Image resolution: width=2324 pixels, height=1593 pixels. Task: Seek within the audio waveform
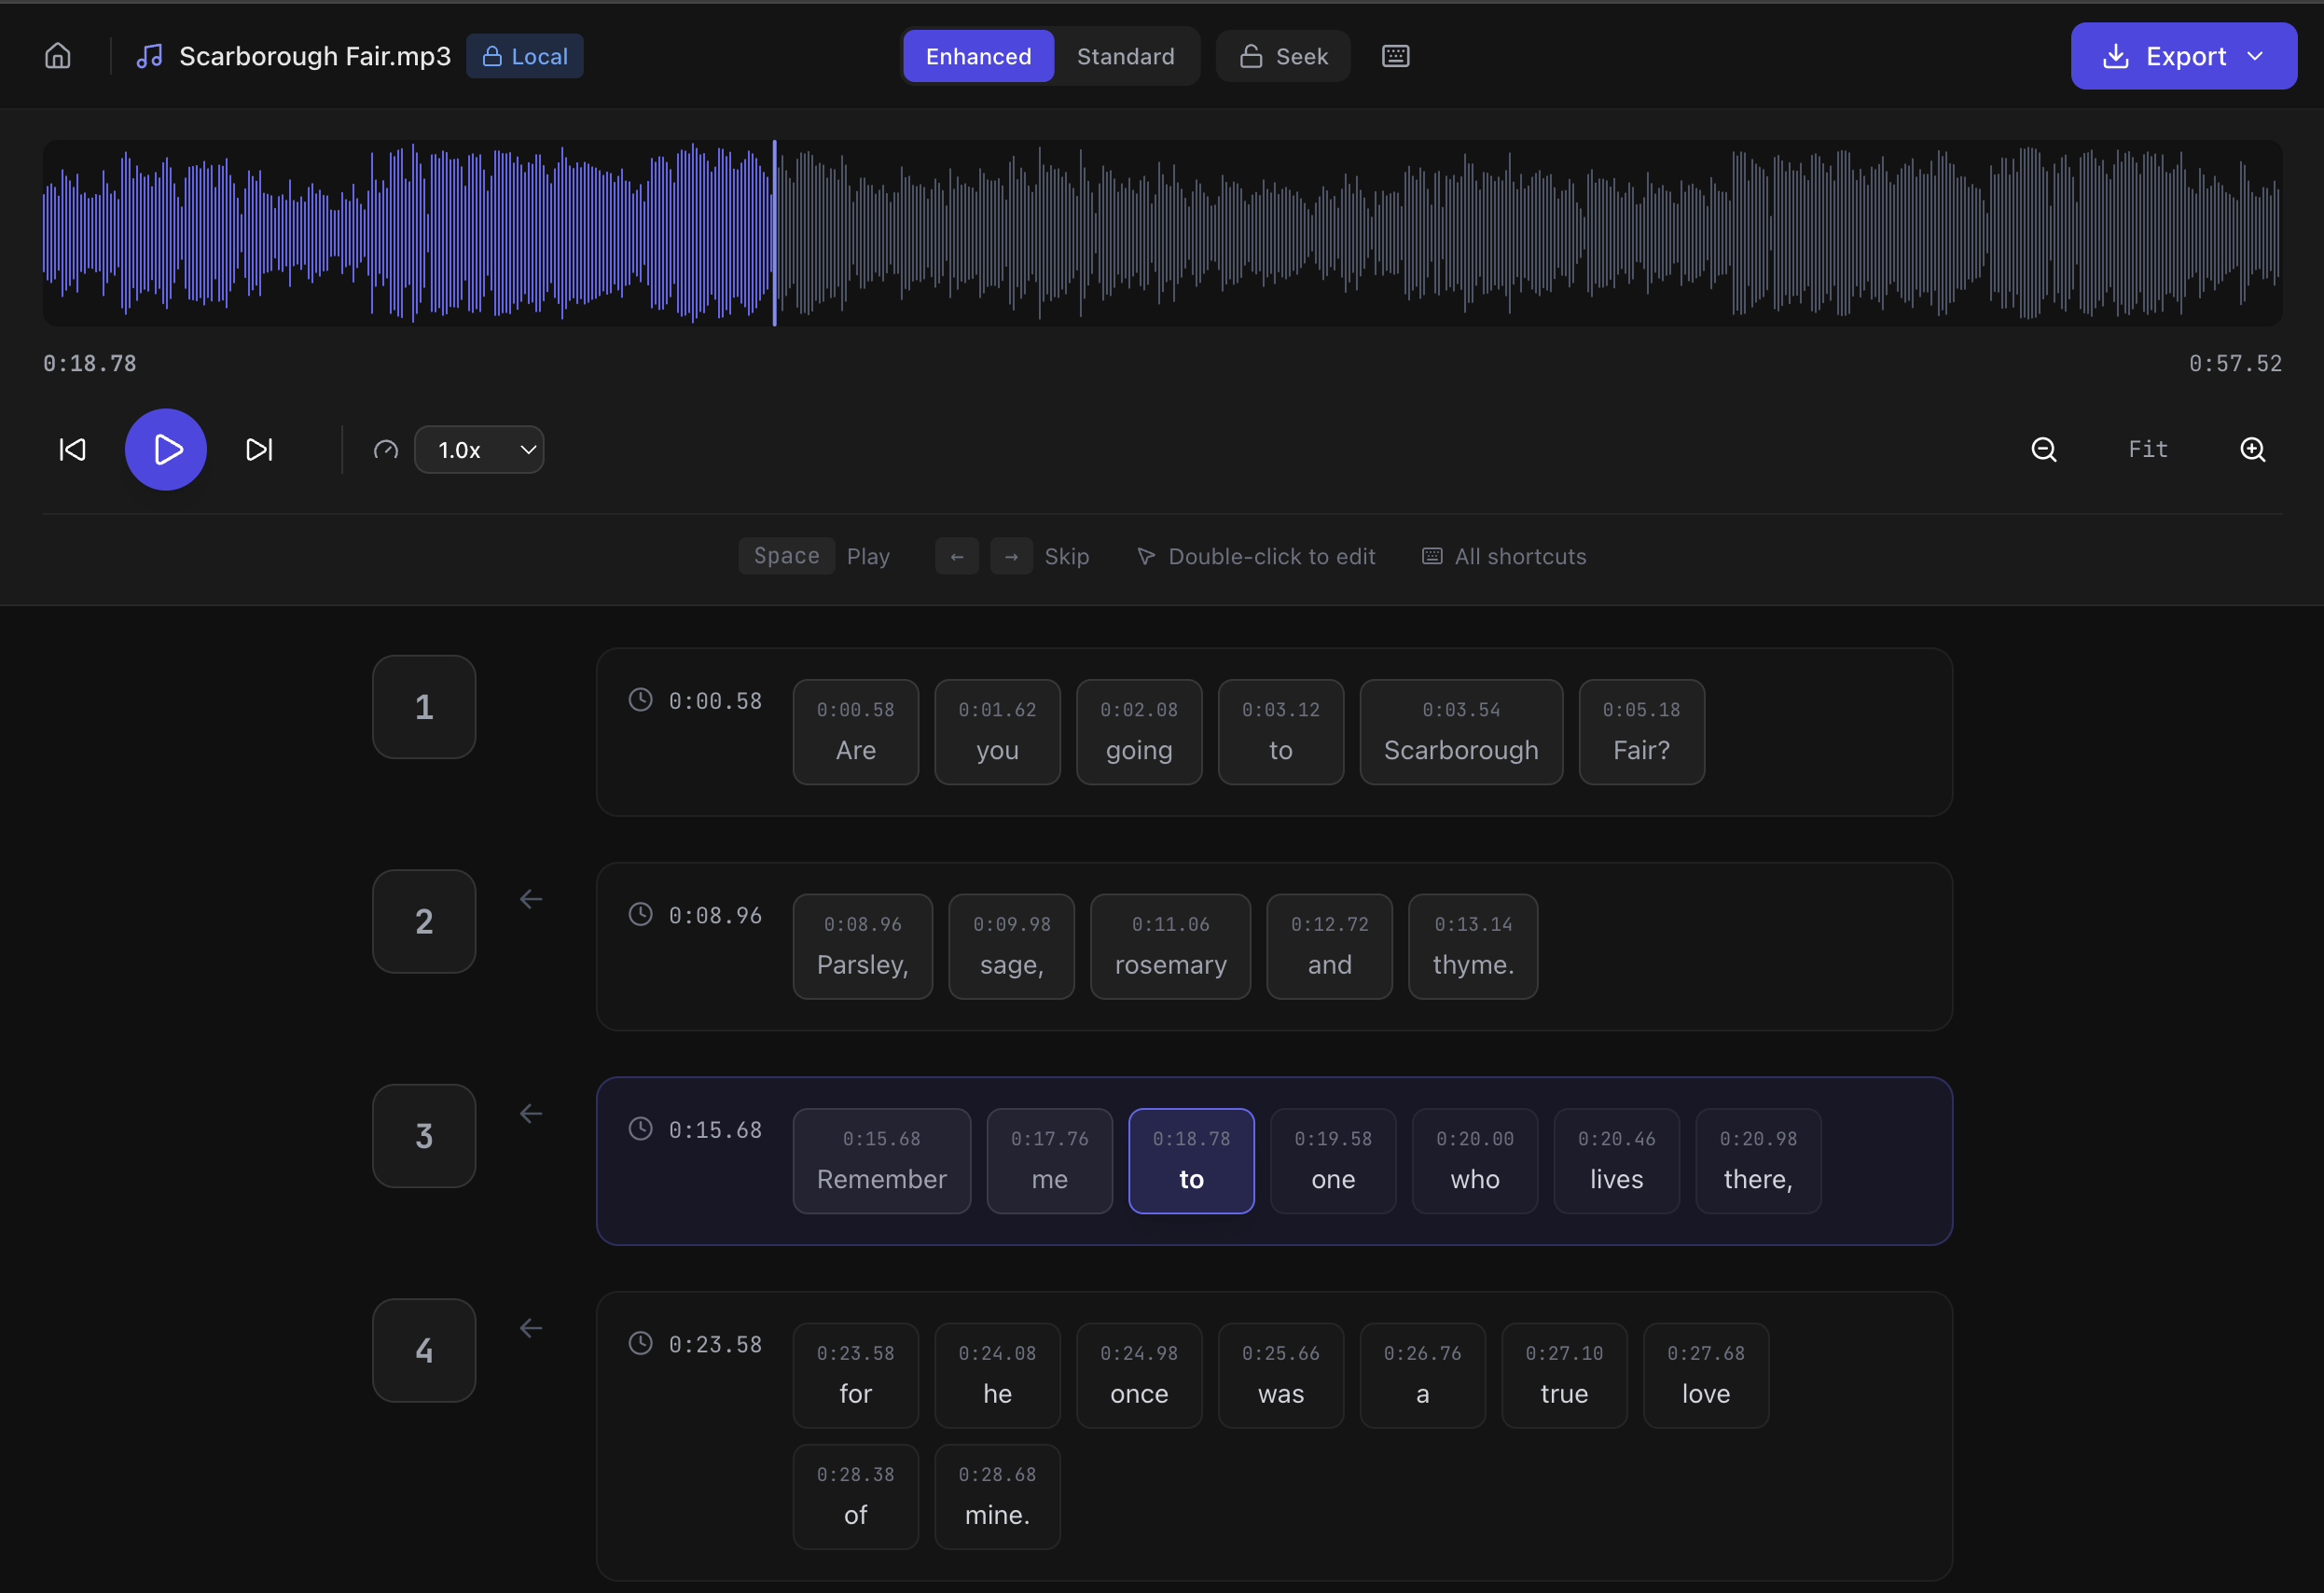click(x=1400, y=232)
